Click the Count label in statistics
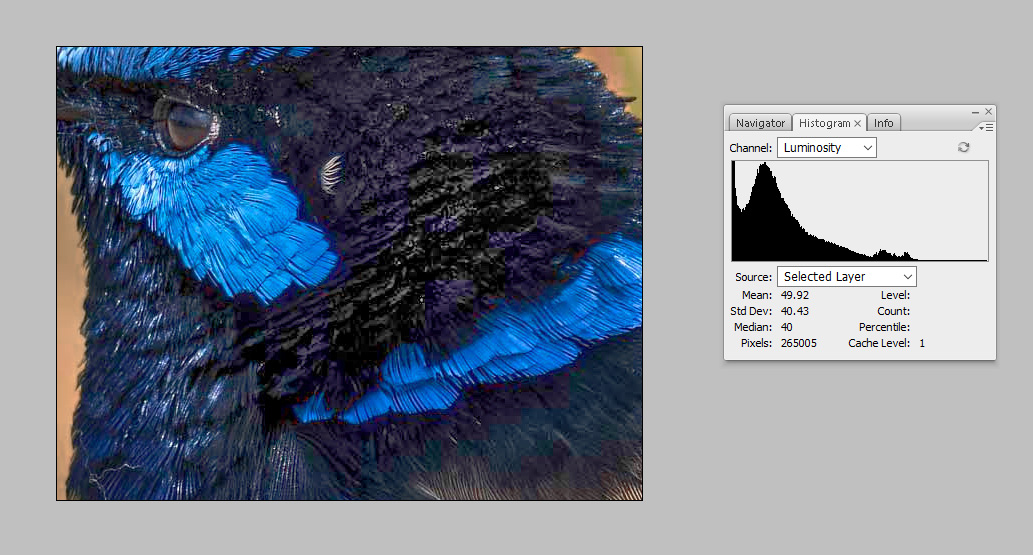Screen dimensions: 1033x555 point(894,311)
